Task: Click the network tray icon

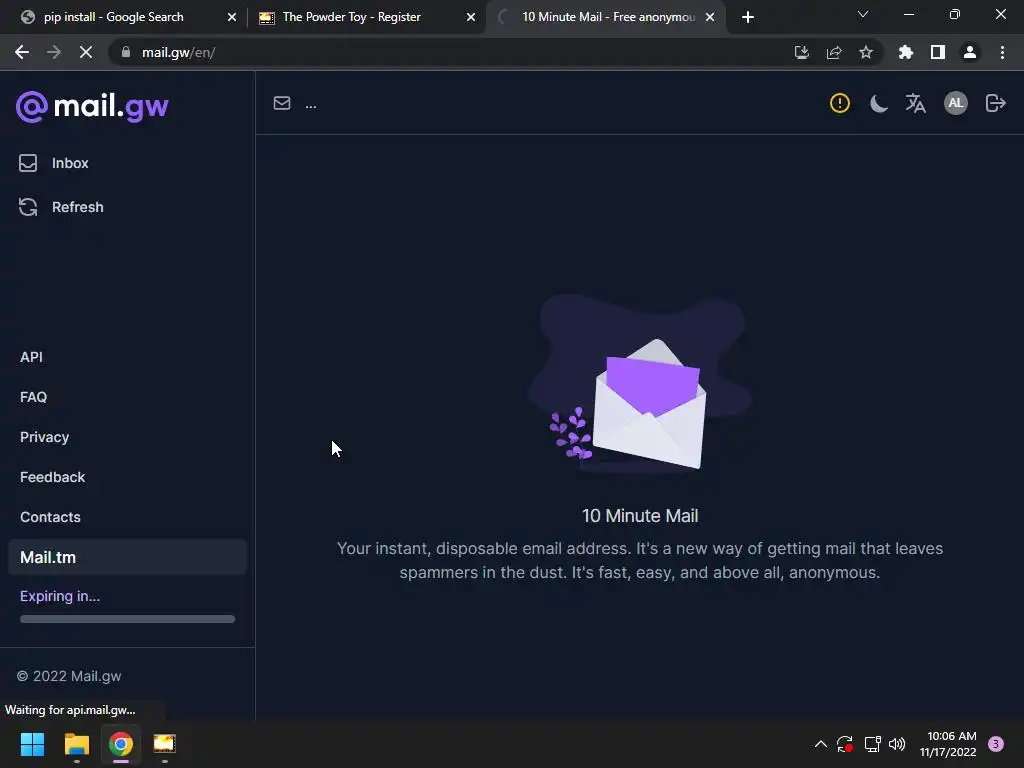Action: [x=872, y=744]
